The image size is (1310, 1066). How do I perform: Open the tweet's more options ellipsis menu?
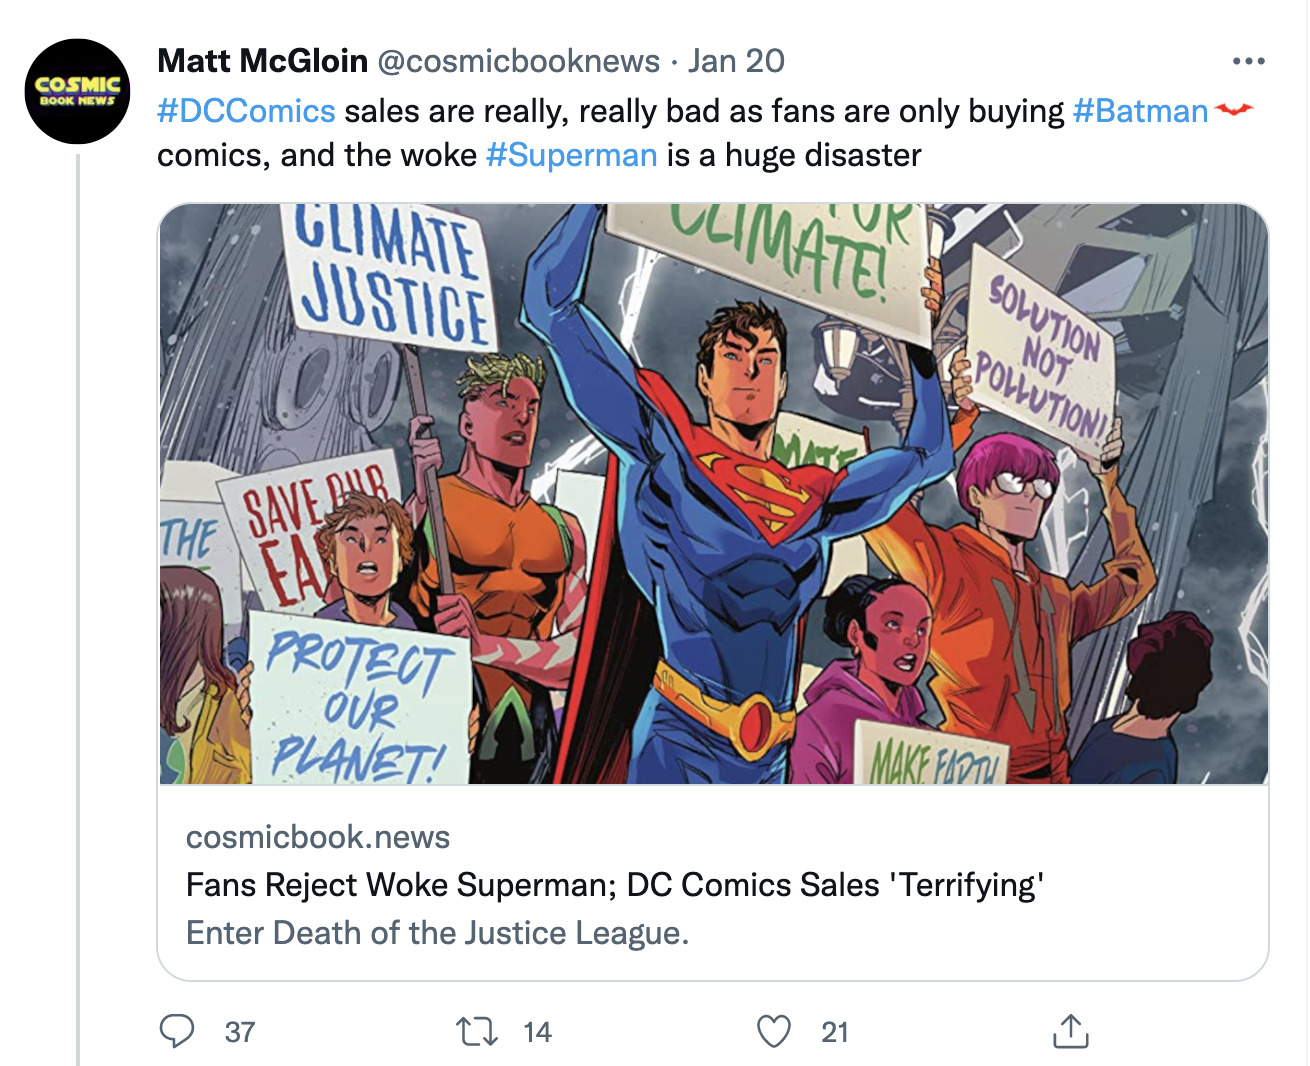click(1248, 62)
